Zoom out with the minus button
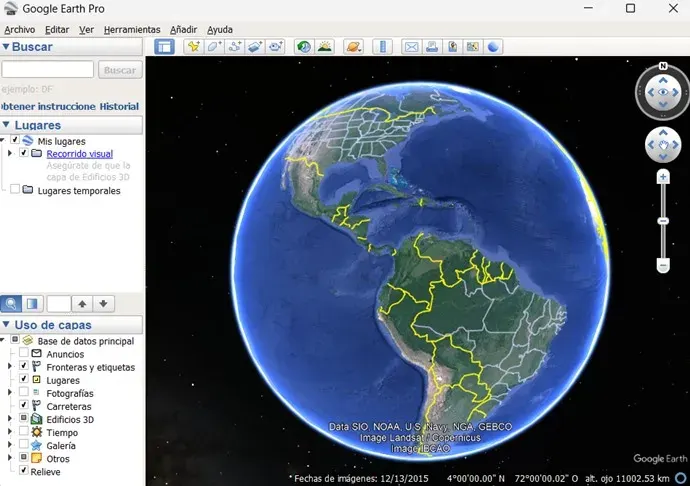 click(663, 265)
